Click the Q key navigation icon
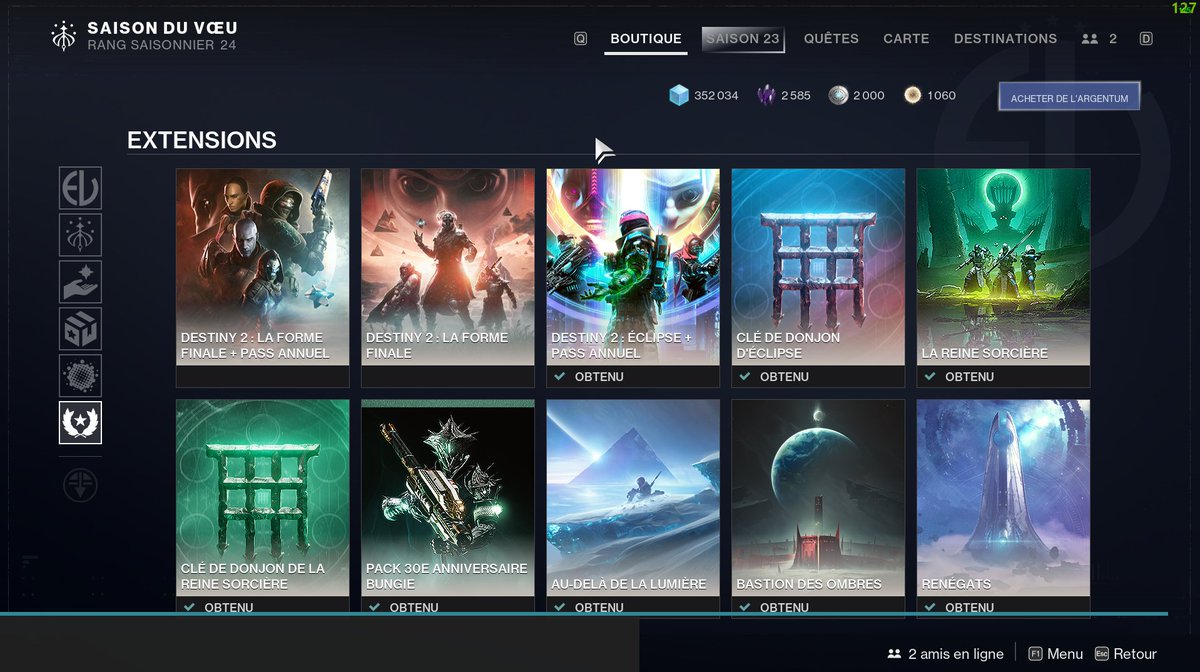Screen dimensions: 1200x672 tap(581, 39)
